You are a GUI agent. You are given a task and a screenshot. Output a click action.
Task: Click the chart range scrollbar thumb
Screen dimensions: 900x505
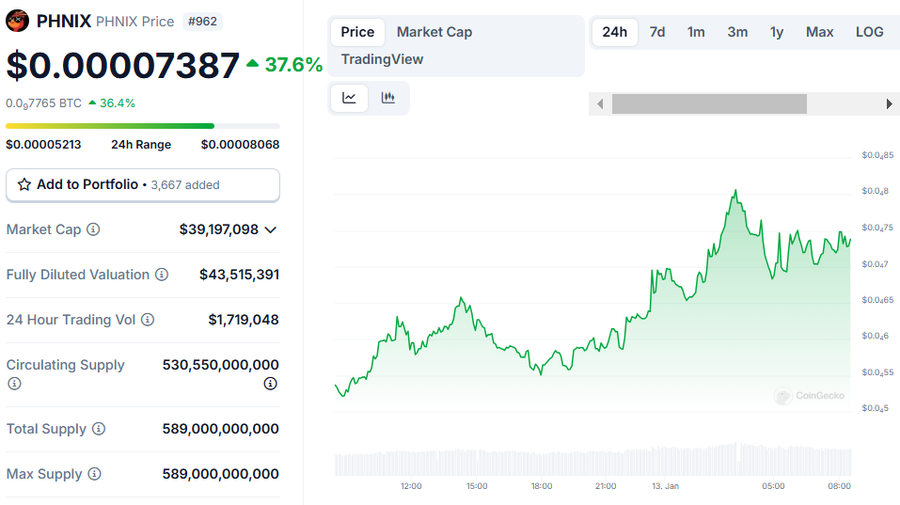tap(709, 104)
